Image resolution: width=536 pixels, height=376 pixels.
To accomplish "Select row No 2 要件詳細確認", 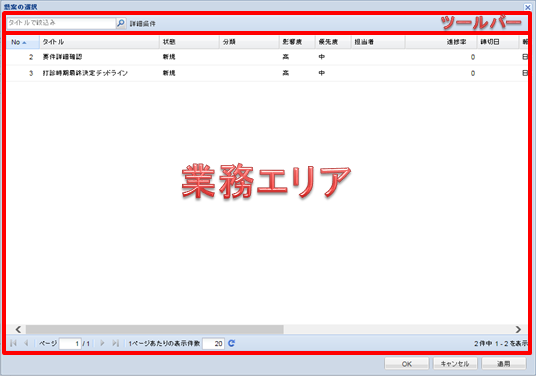I will click(267, 57).
